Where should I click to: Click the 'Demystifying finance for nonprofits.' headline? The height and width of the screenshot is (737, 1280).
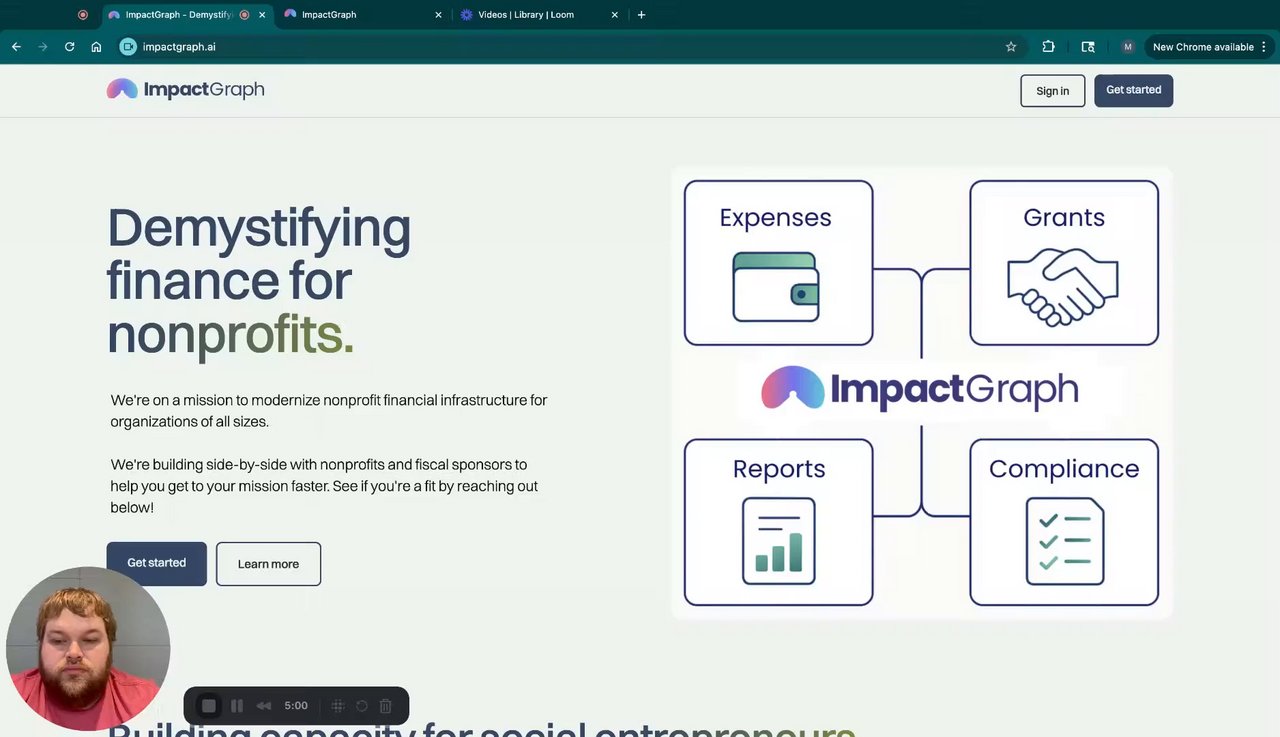pos(259,281)
